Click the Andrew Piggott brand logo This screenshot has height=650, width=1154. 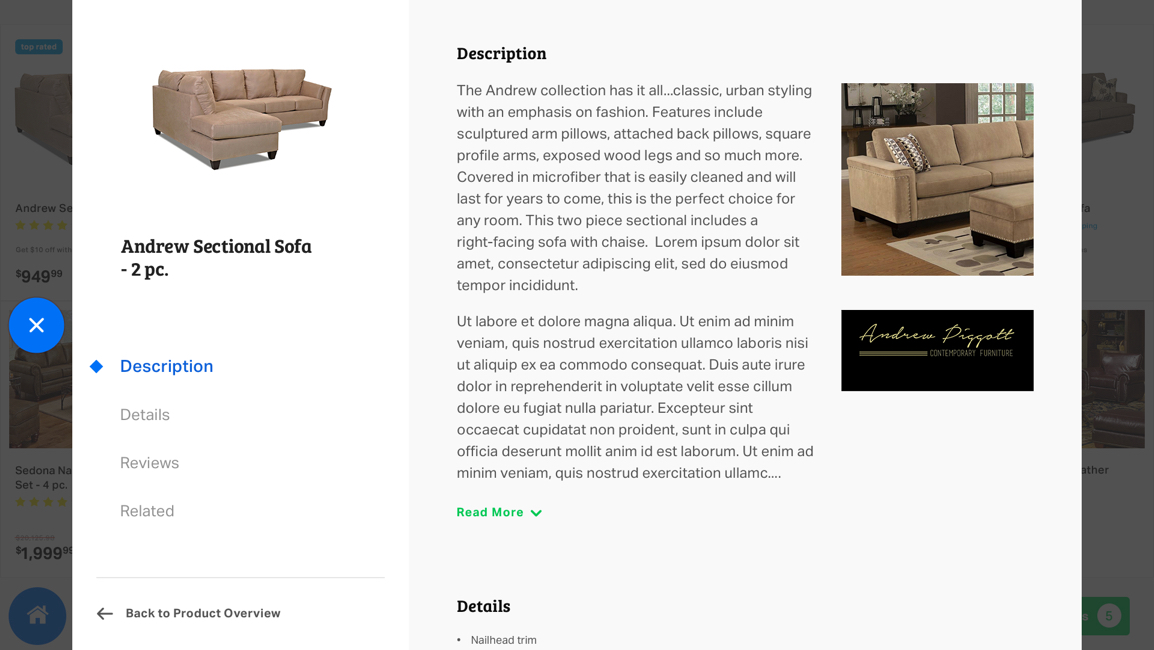pyautogui.click(x=937, y=350)
